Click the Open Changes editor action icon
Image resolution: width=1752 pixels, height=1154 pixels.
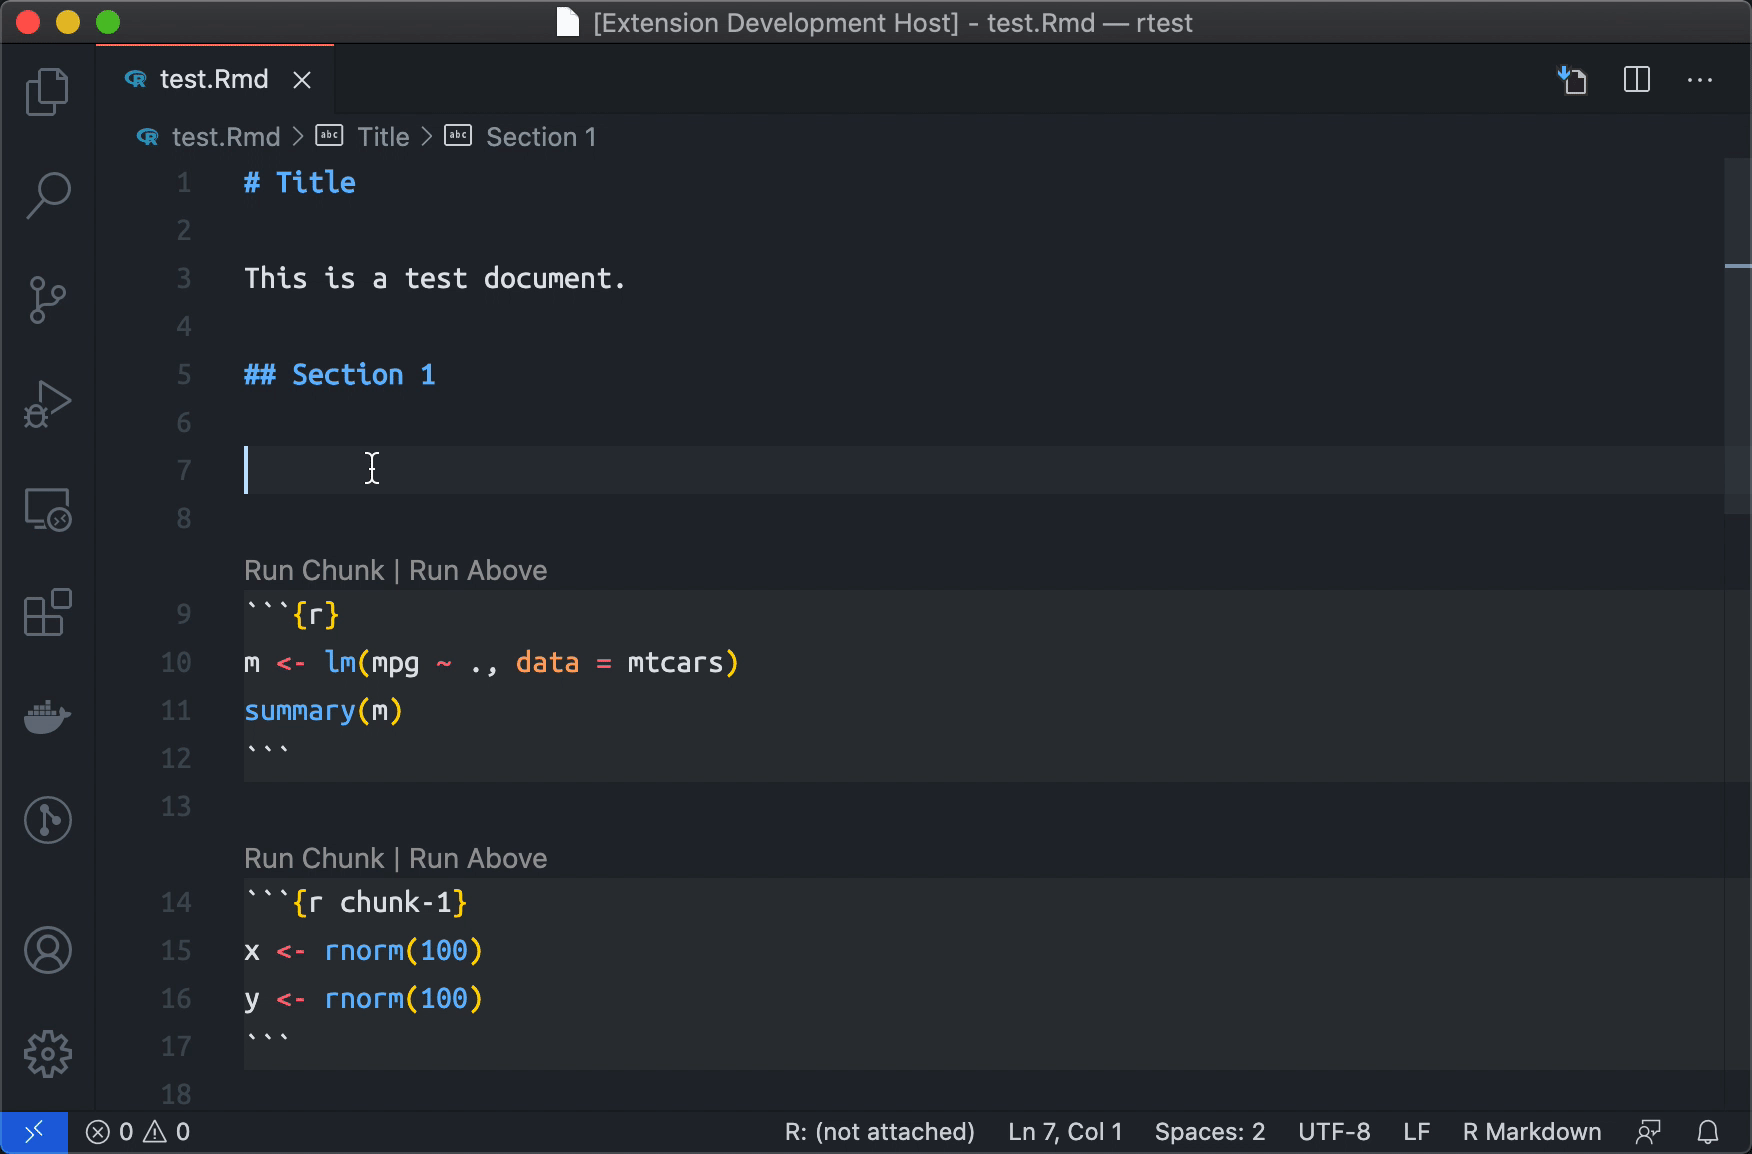tap(1573, 80)
